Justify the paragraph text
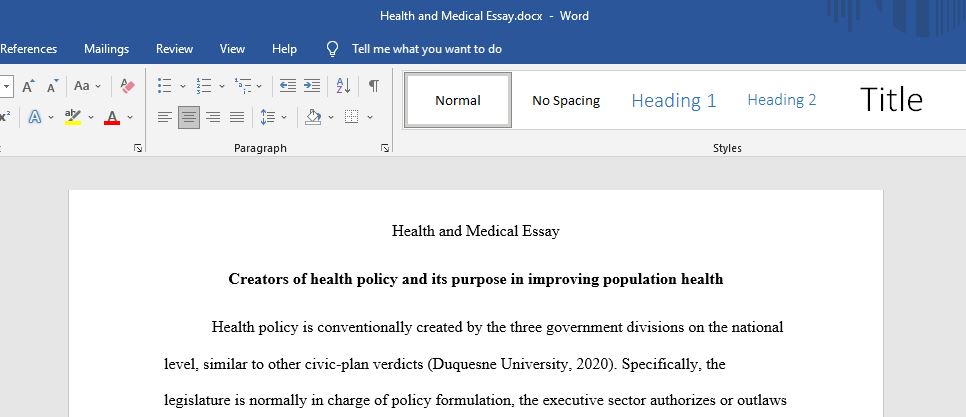The image size is (966, 417). pyautogui.click(x=237, y=116)
